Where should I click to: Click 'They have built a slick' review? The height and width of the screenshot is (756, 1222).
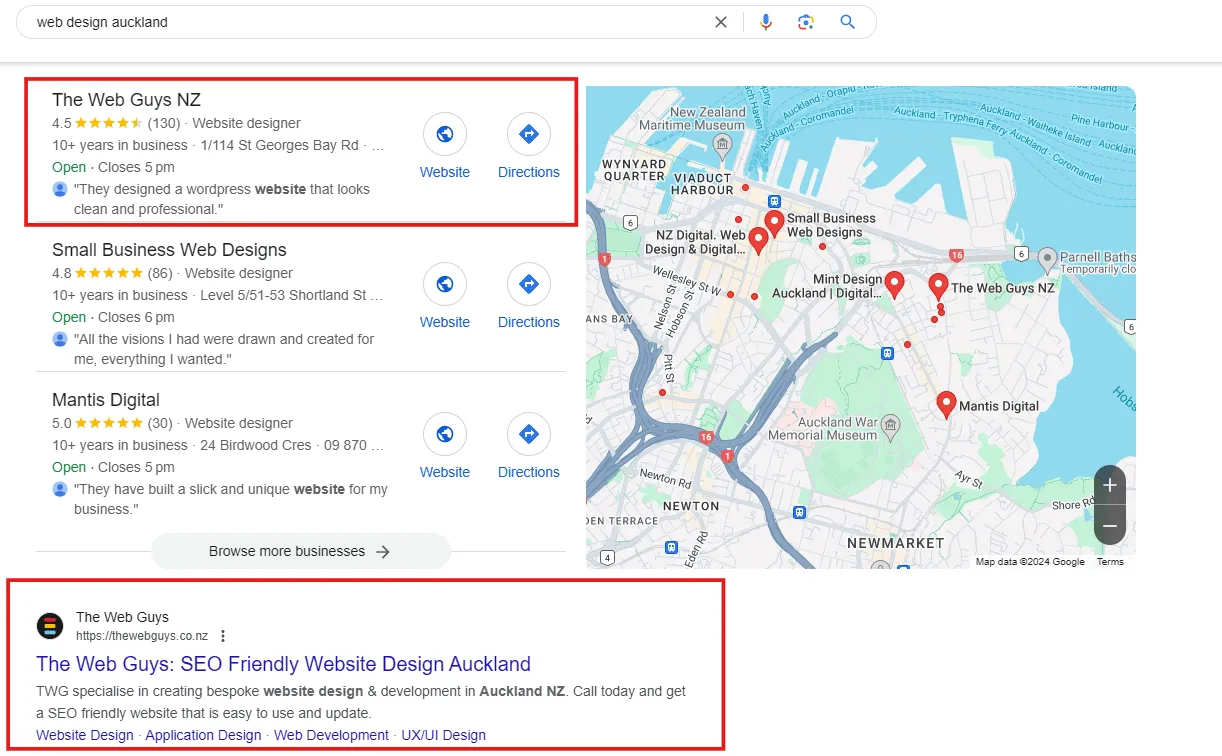231,499
